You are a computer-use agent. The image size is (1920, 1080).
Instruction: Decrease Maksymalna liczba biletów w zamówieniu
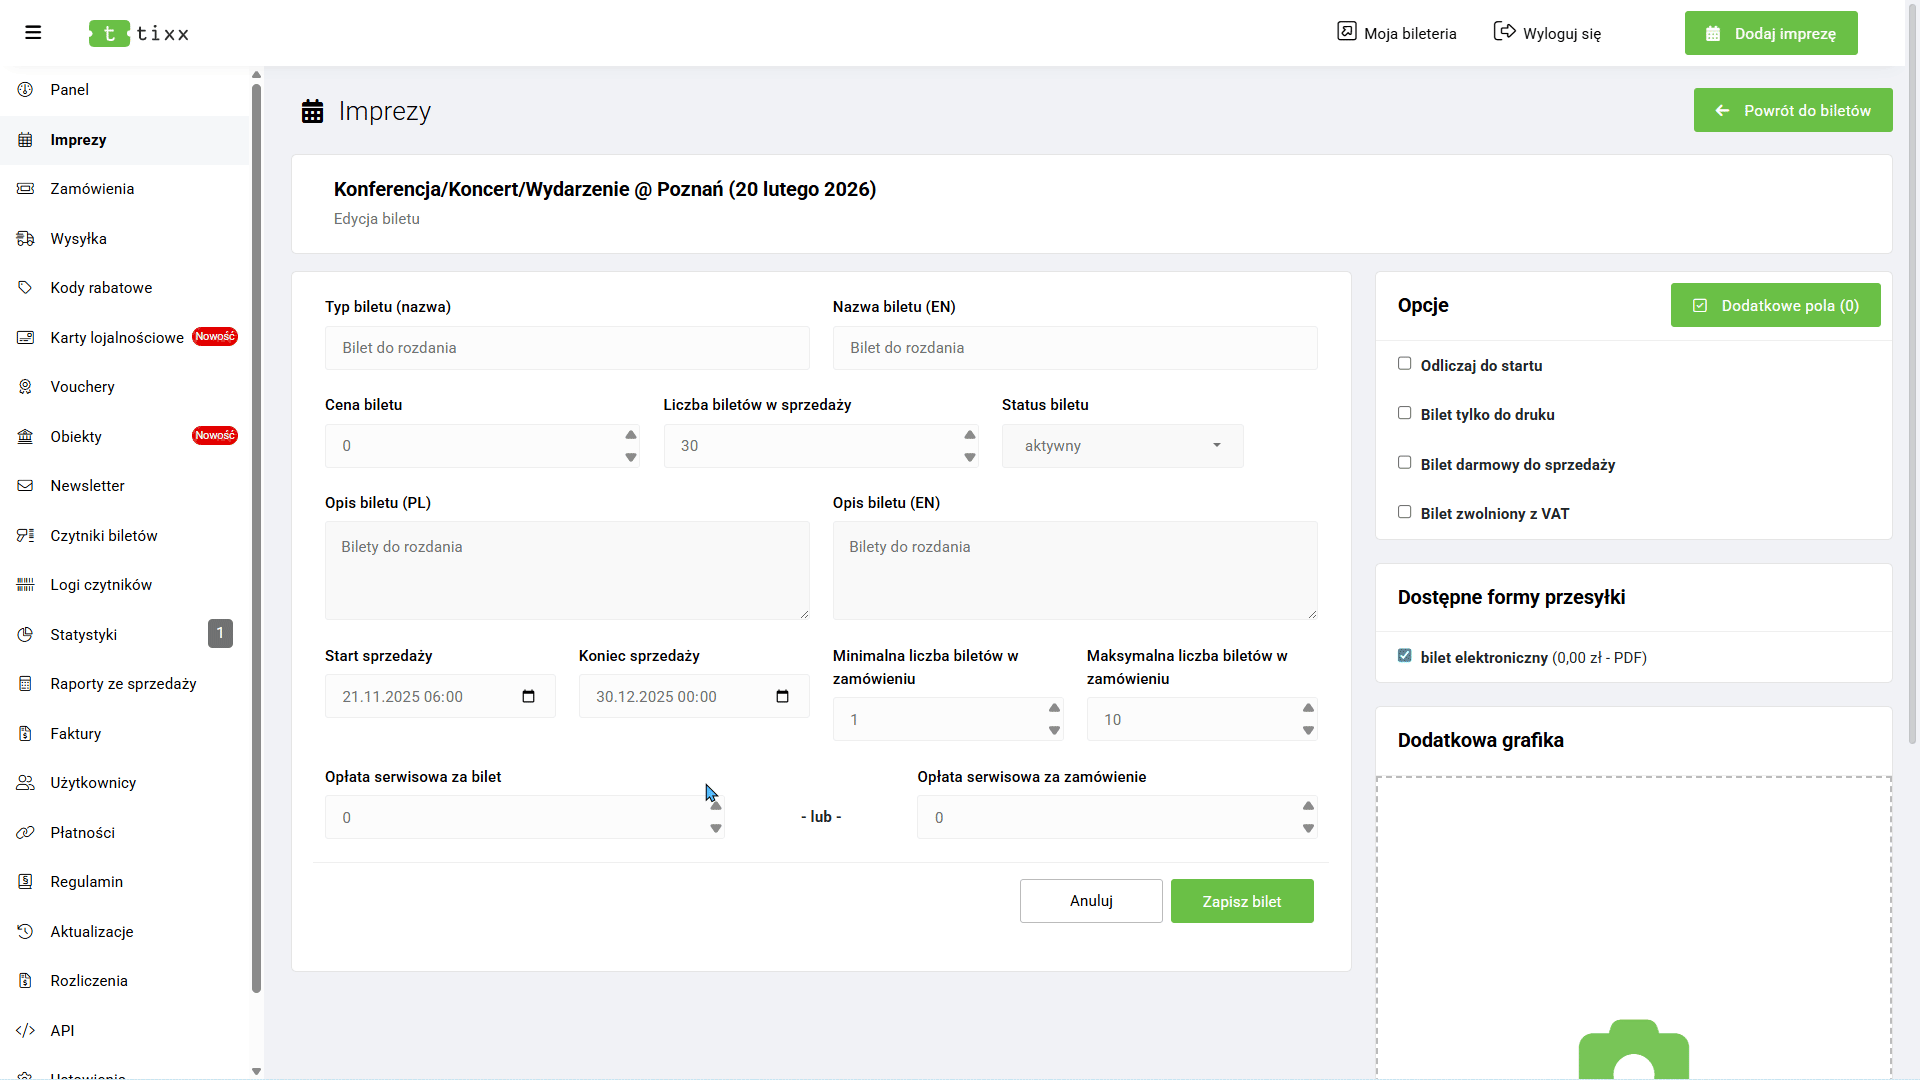(1308, 731)
